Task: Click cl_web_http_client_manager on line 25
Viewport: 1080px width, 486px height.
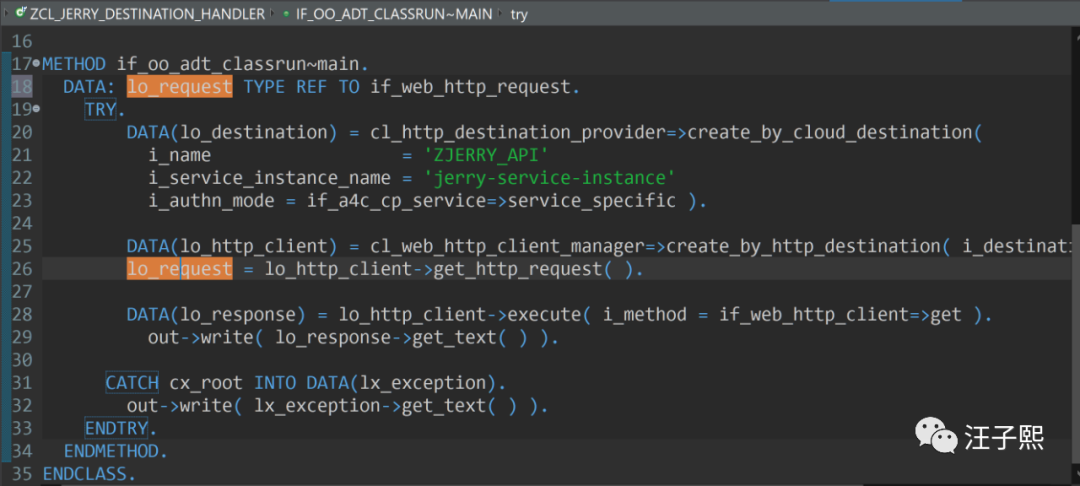Action: (x=508, y=246)
